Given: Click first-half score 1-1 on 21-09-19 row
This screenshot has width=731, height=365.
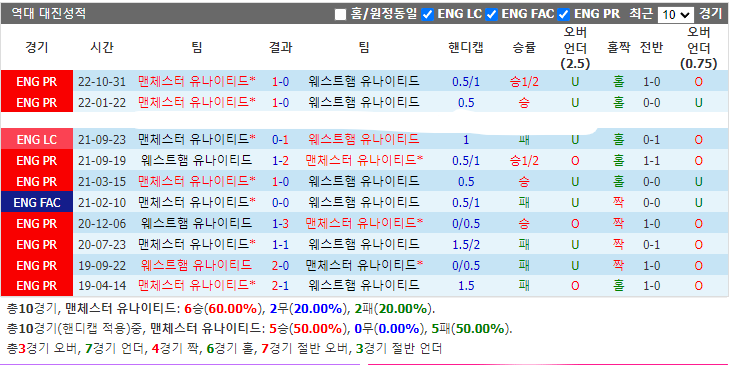Looking at the screenshot, I should pyautogui.click(x=651, y=161).
